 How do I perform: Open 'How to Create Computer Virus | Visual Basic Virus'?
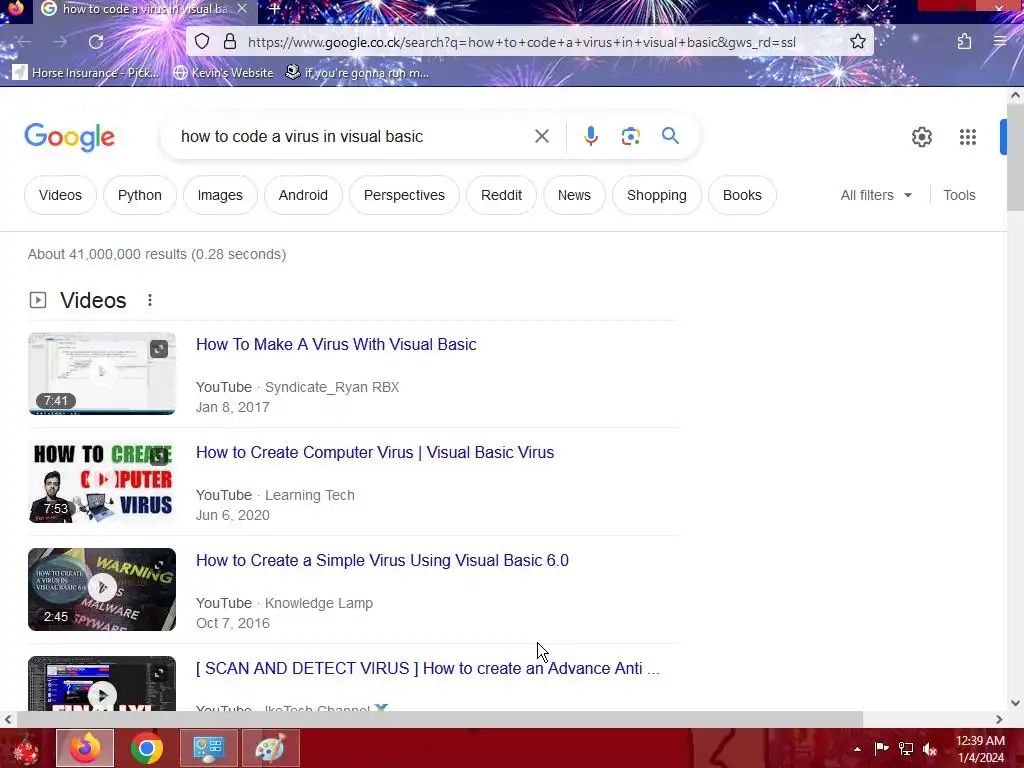375,452
